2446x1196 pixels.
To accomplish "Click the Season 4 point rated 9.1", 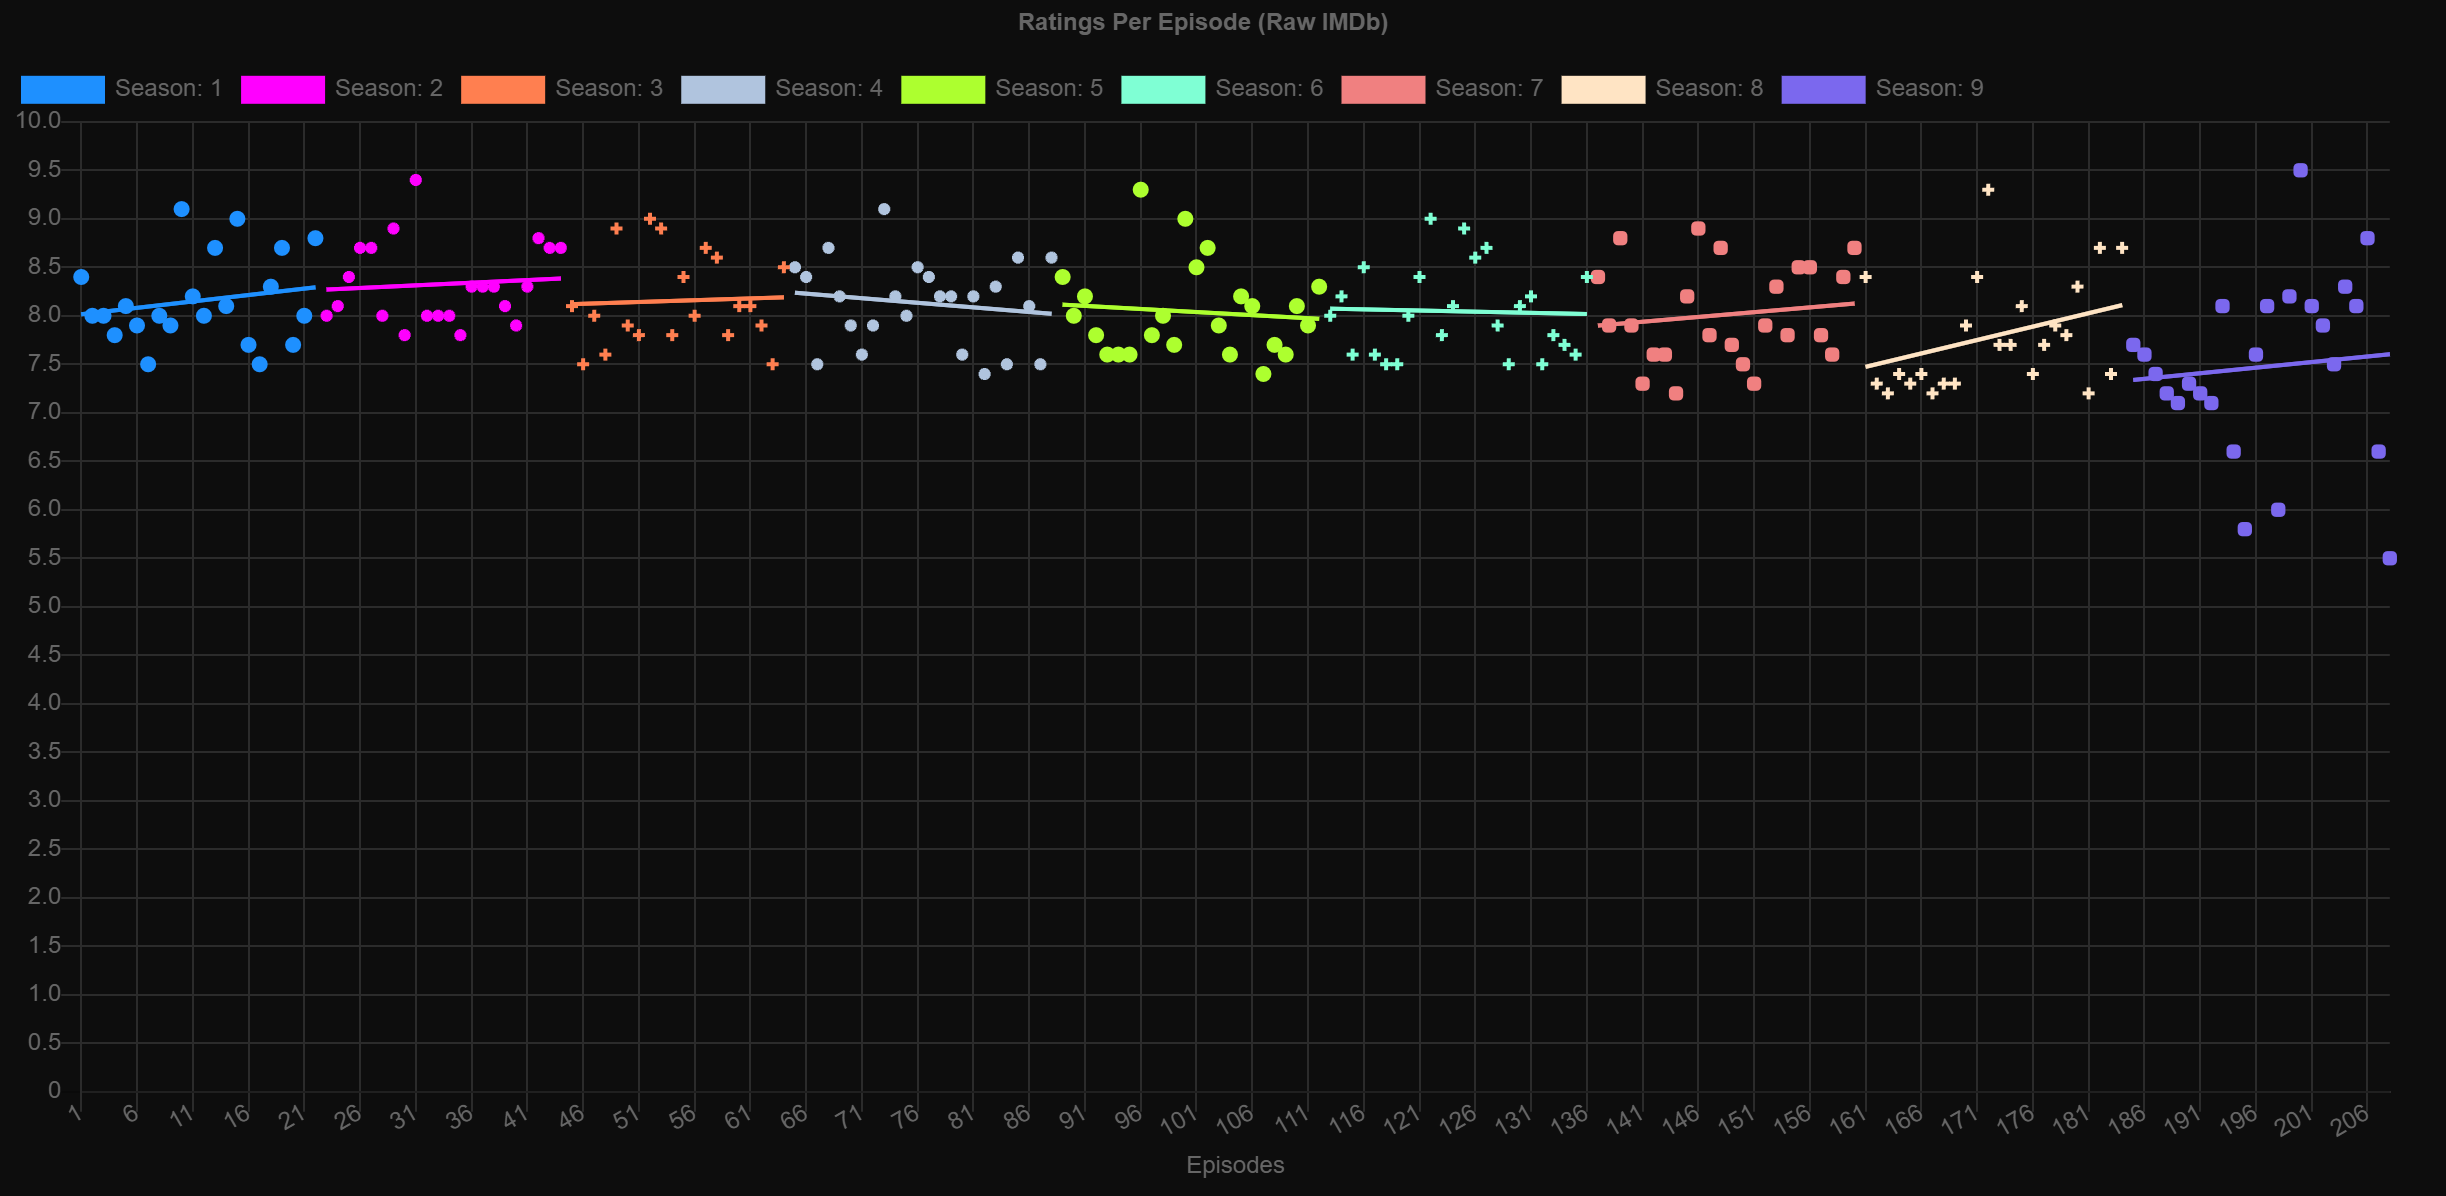I will [884, 209].
